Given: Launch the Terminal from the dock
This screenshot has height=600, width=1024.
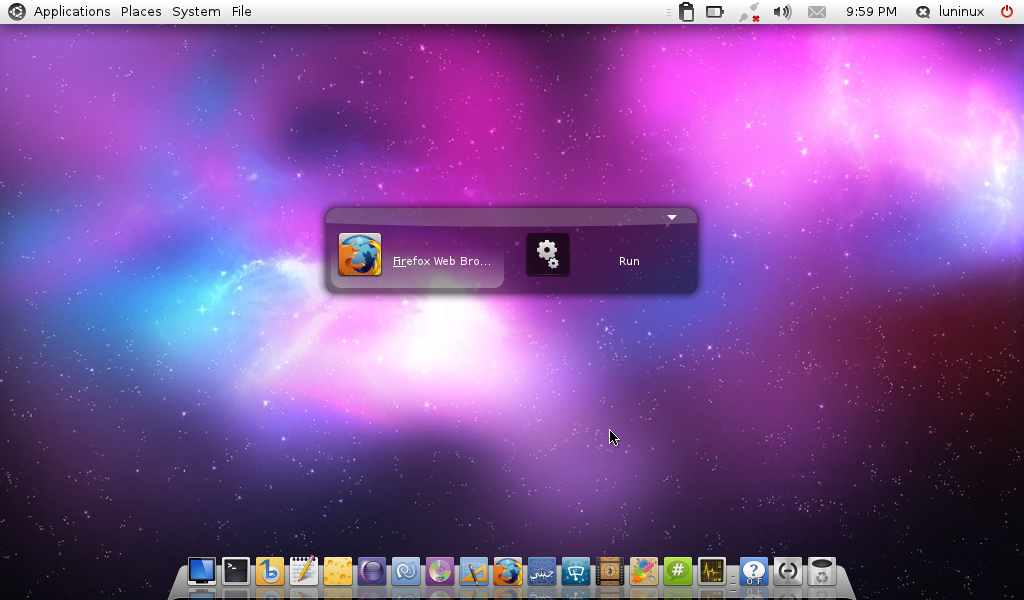Looking at the screenshot, I should 235,571.
